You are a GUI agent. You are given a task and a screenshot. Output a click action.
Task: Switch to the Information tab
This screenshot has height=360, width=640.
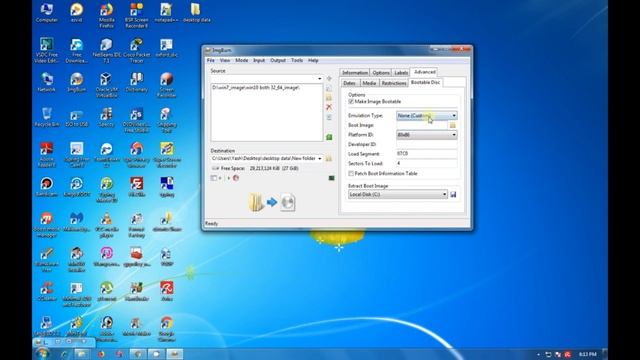355,73
